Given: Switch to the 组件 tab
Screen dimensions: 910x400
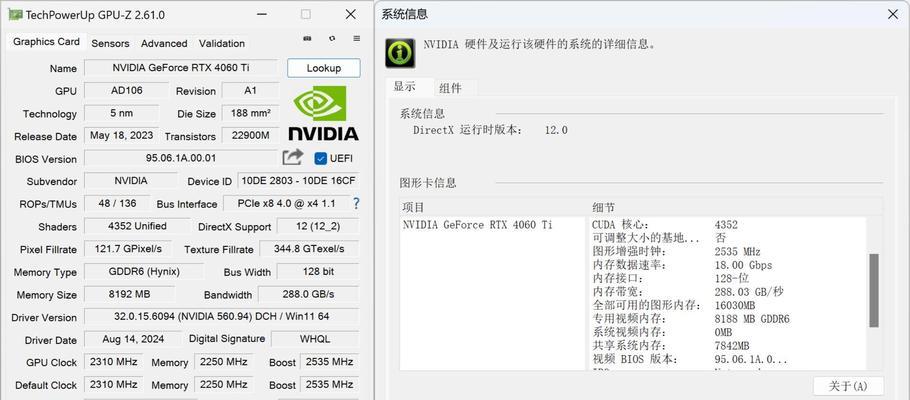Looking at the screenshot, I should point(450,88).
